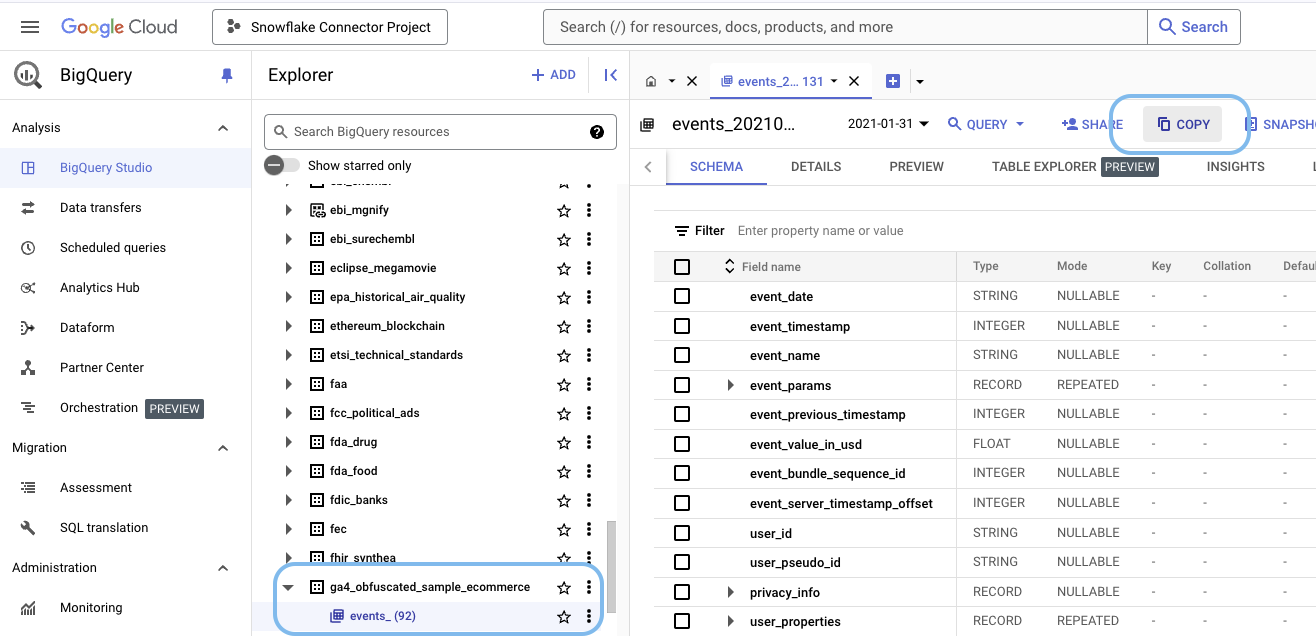Collapse the ga4_obfuscated_sample_ecommerce dataset

(x=288, y=587)
